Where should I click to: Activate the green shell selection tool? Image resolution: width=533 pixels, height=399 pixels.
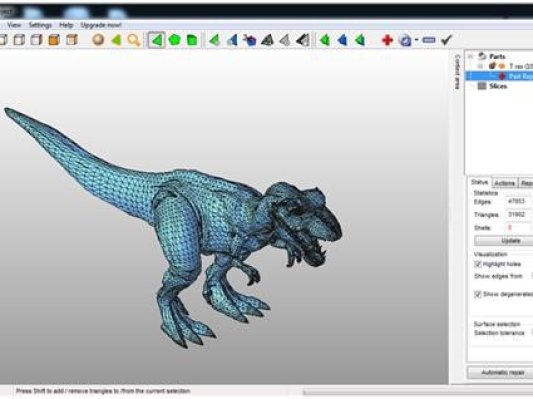coord(192,40)
